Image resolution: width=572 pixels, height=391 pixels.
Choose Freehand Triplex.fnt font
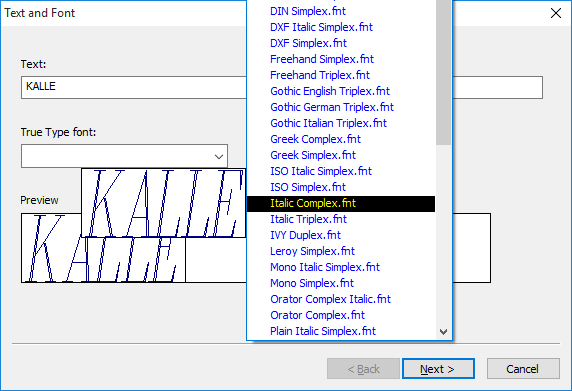[x=341, y=75]
